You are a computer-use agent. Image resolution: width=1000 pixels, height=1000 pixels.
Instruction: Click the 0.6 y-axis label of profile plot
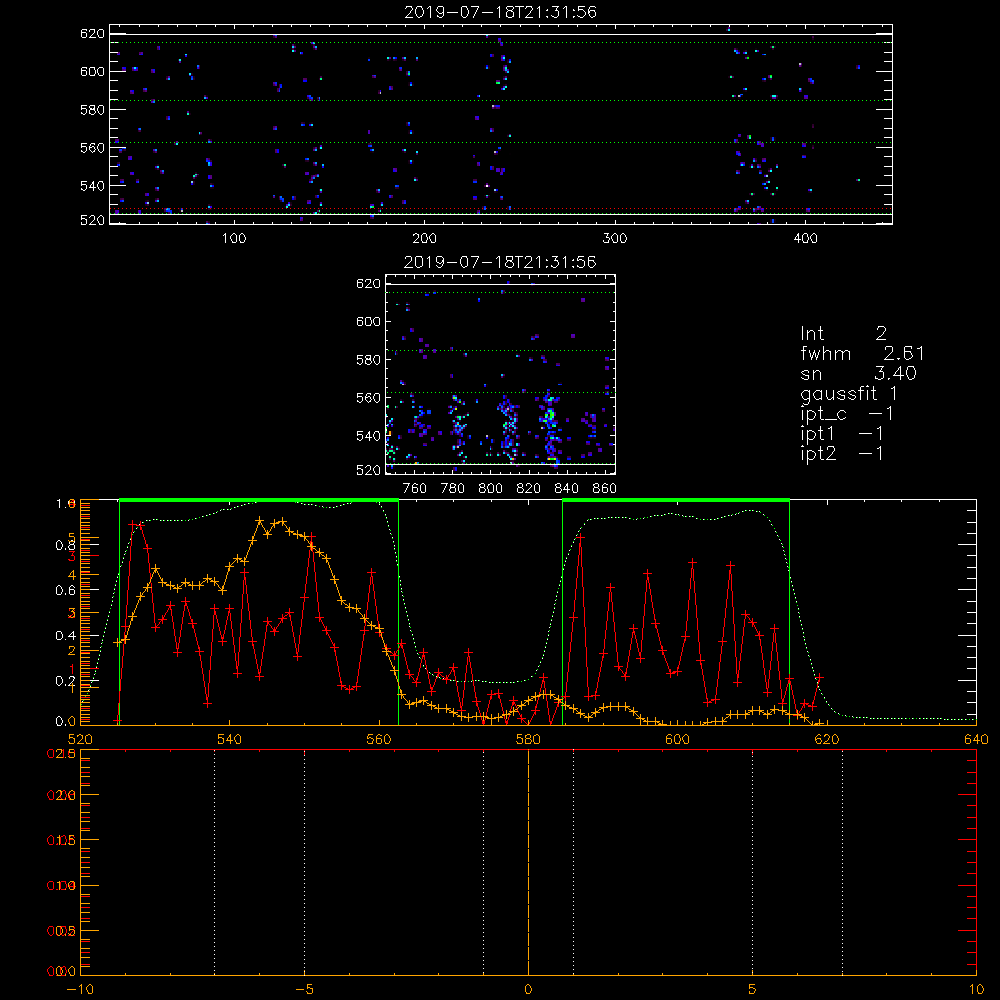coord(66,591)
